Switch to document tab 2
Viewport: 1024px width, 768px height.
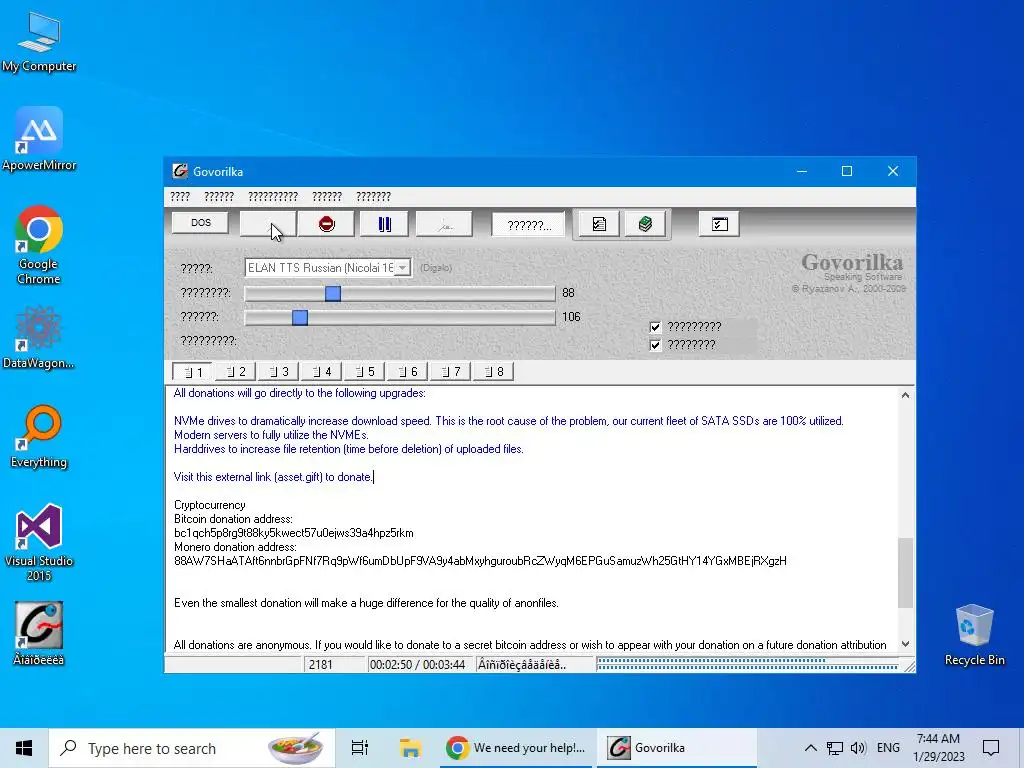coord(235,372)
